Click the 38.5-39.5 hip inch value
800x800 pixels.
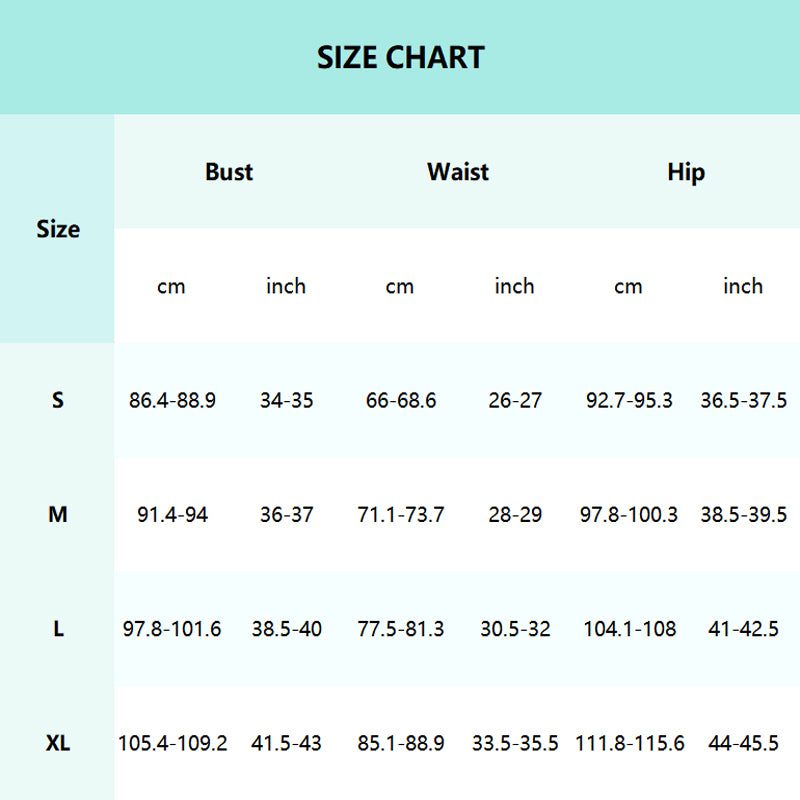point(743,515)
